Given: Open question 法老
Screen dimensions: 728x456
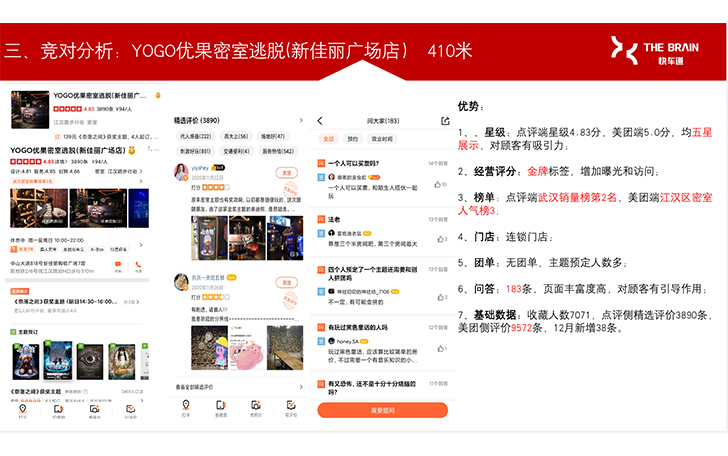Looking at the screenshot, I should coord(334,219).
